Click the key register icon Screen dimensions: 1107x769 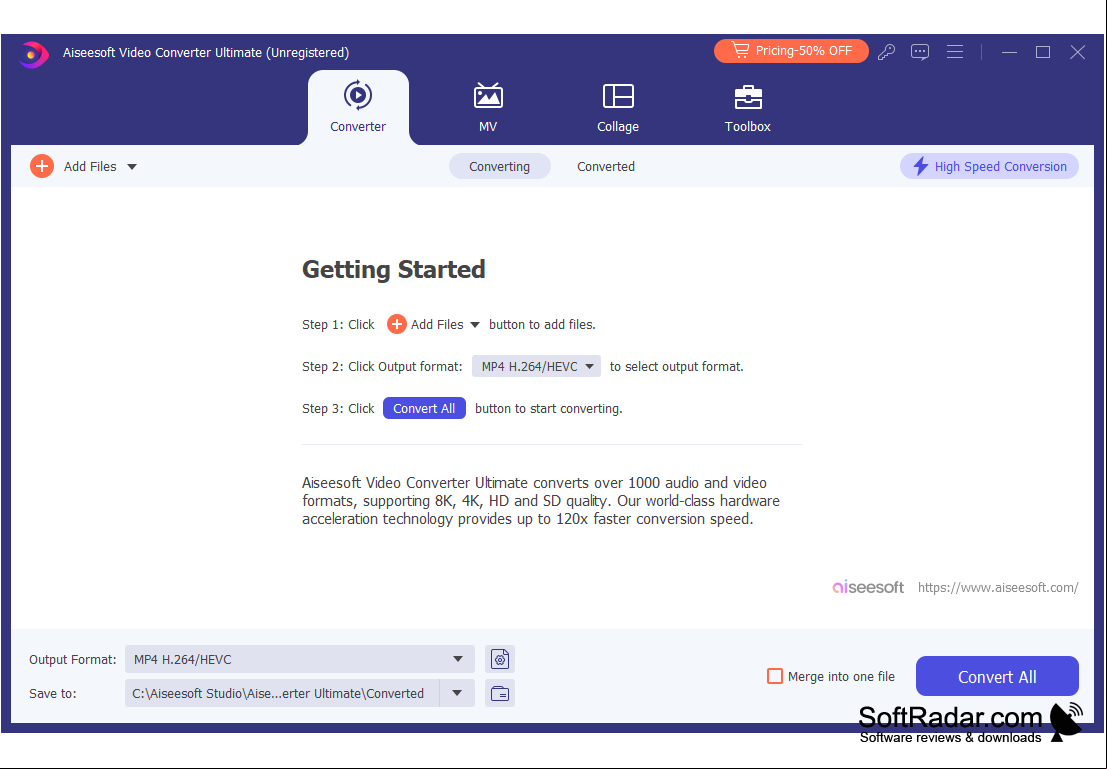pos(886,52)
